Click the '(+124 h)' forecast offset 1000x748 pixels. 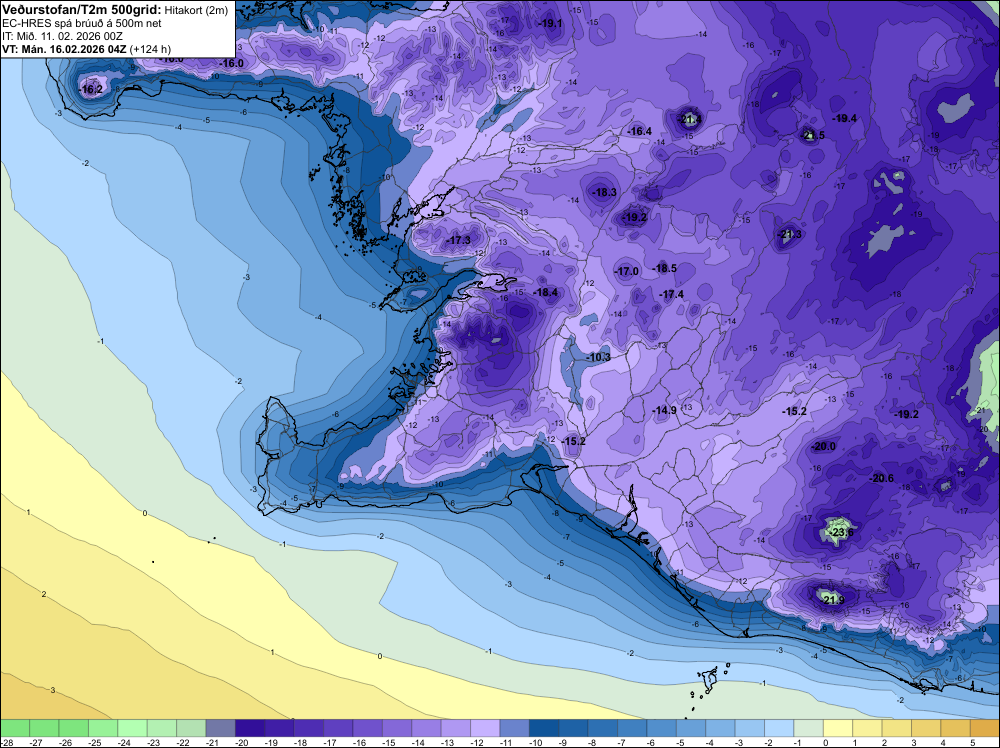pyautogui.click(x=151, y=49)
